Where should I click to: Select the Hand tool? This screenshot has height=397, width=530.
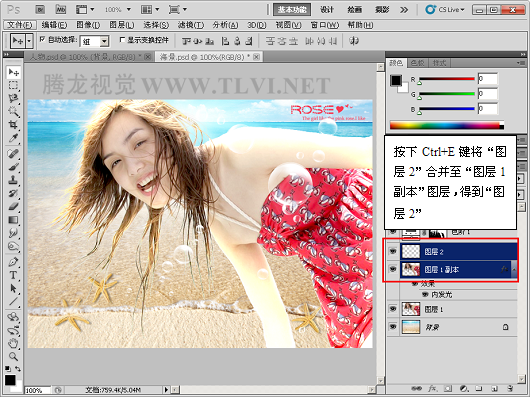coord(13,343)
